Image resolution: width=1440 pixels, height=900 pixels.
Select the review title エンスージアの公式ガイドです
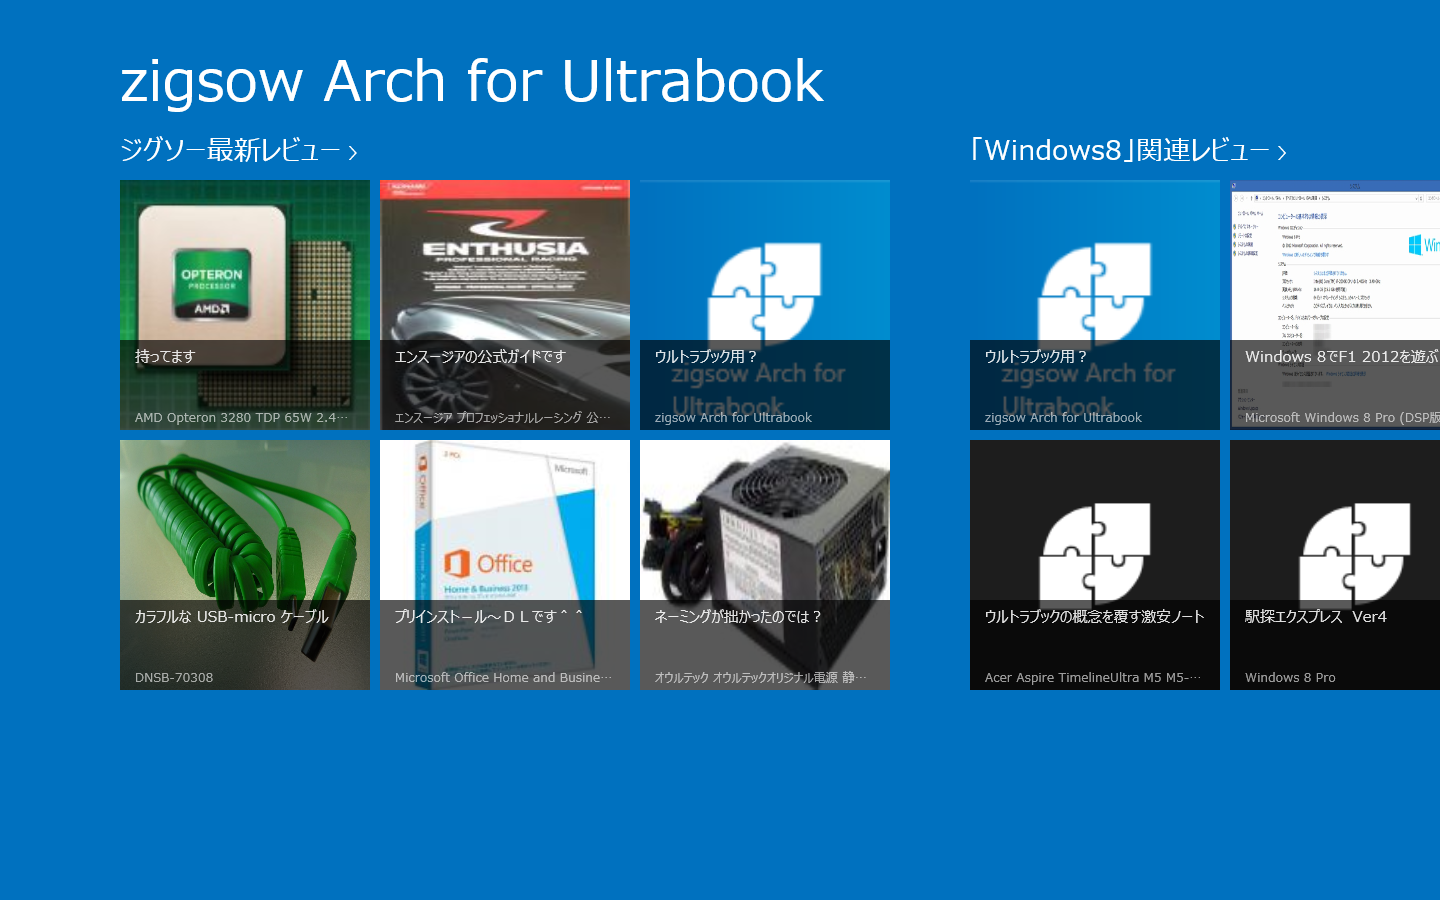[x=480, y=356]
